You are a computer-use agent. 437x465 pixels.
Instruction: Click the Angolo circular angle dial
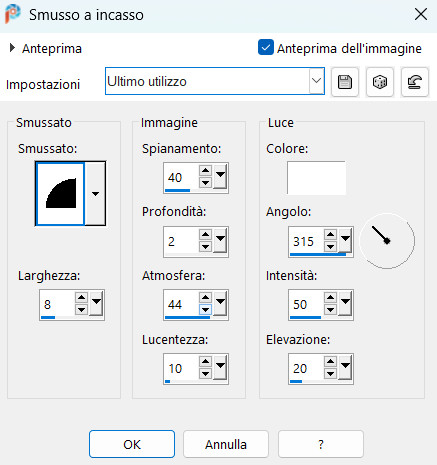[387, 241]
